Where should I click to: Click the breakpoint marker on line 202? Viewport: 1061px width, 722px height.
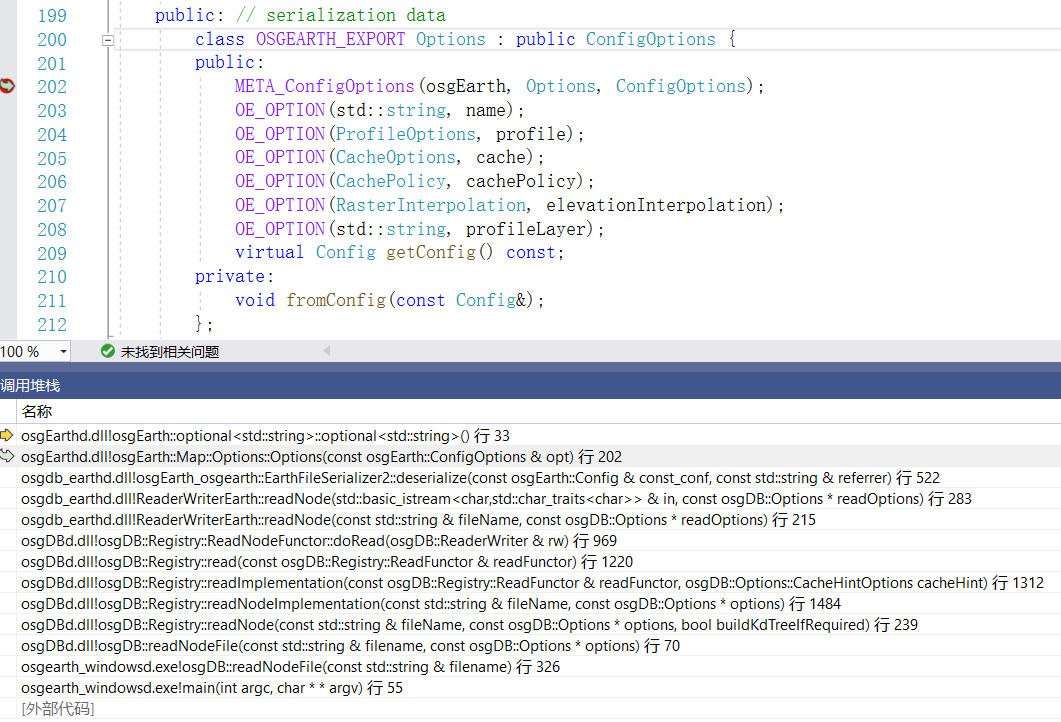(x=7, y=86)
